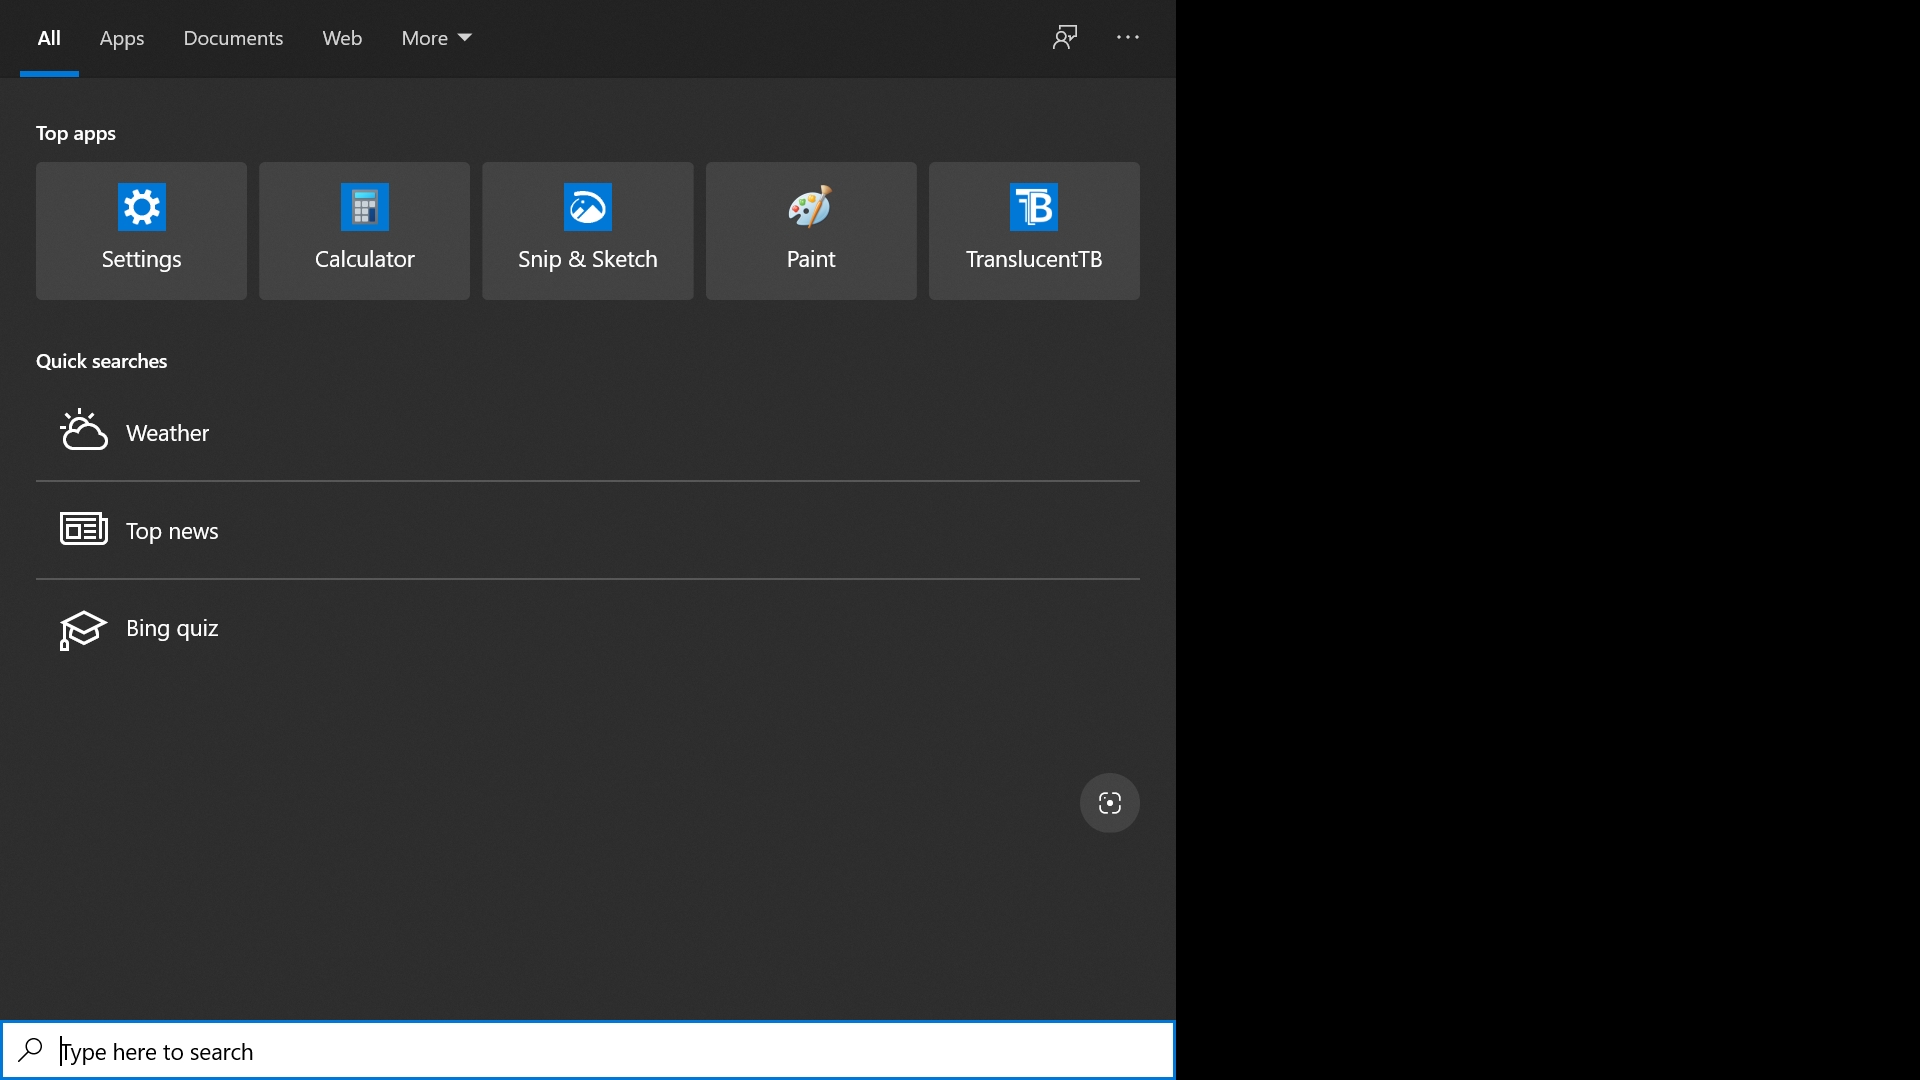The image size is (1920, 1080).
Task: Open the ellipsis options menu
Action: [x=1127, y=38]
